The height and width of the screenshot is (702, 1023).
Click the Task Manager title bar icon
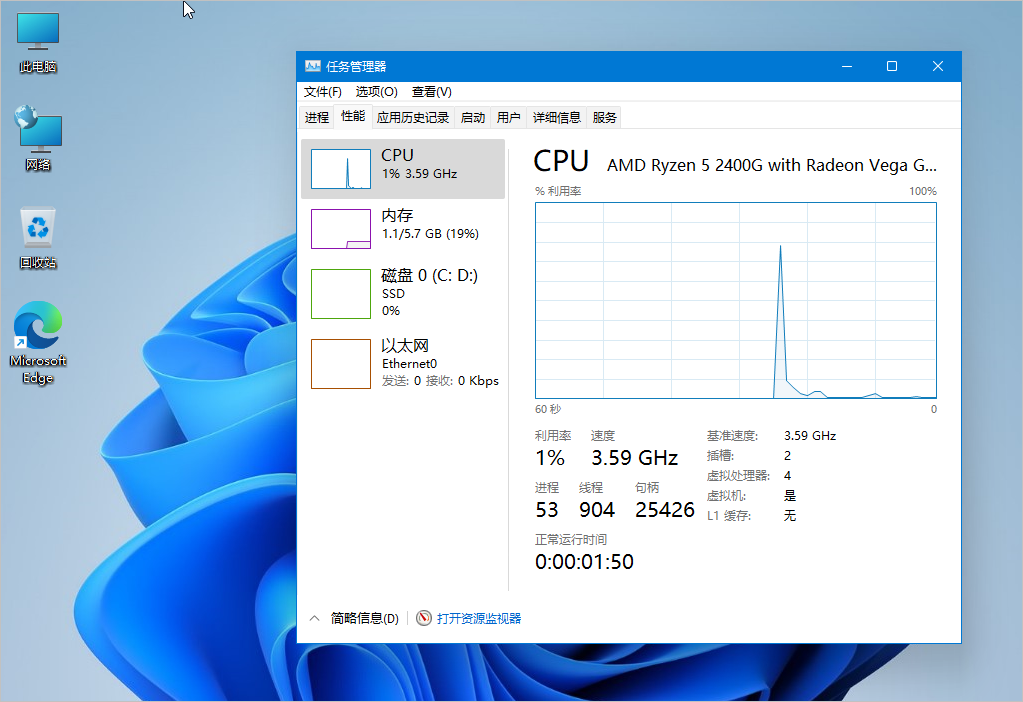[313, 66]
